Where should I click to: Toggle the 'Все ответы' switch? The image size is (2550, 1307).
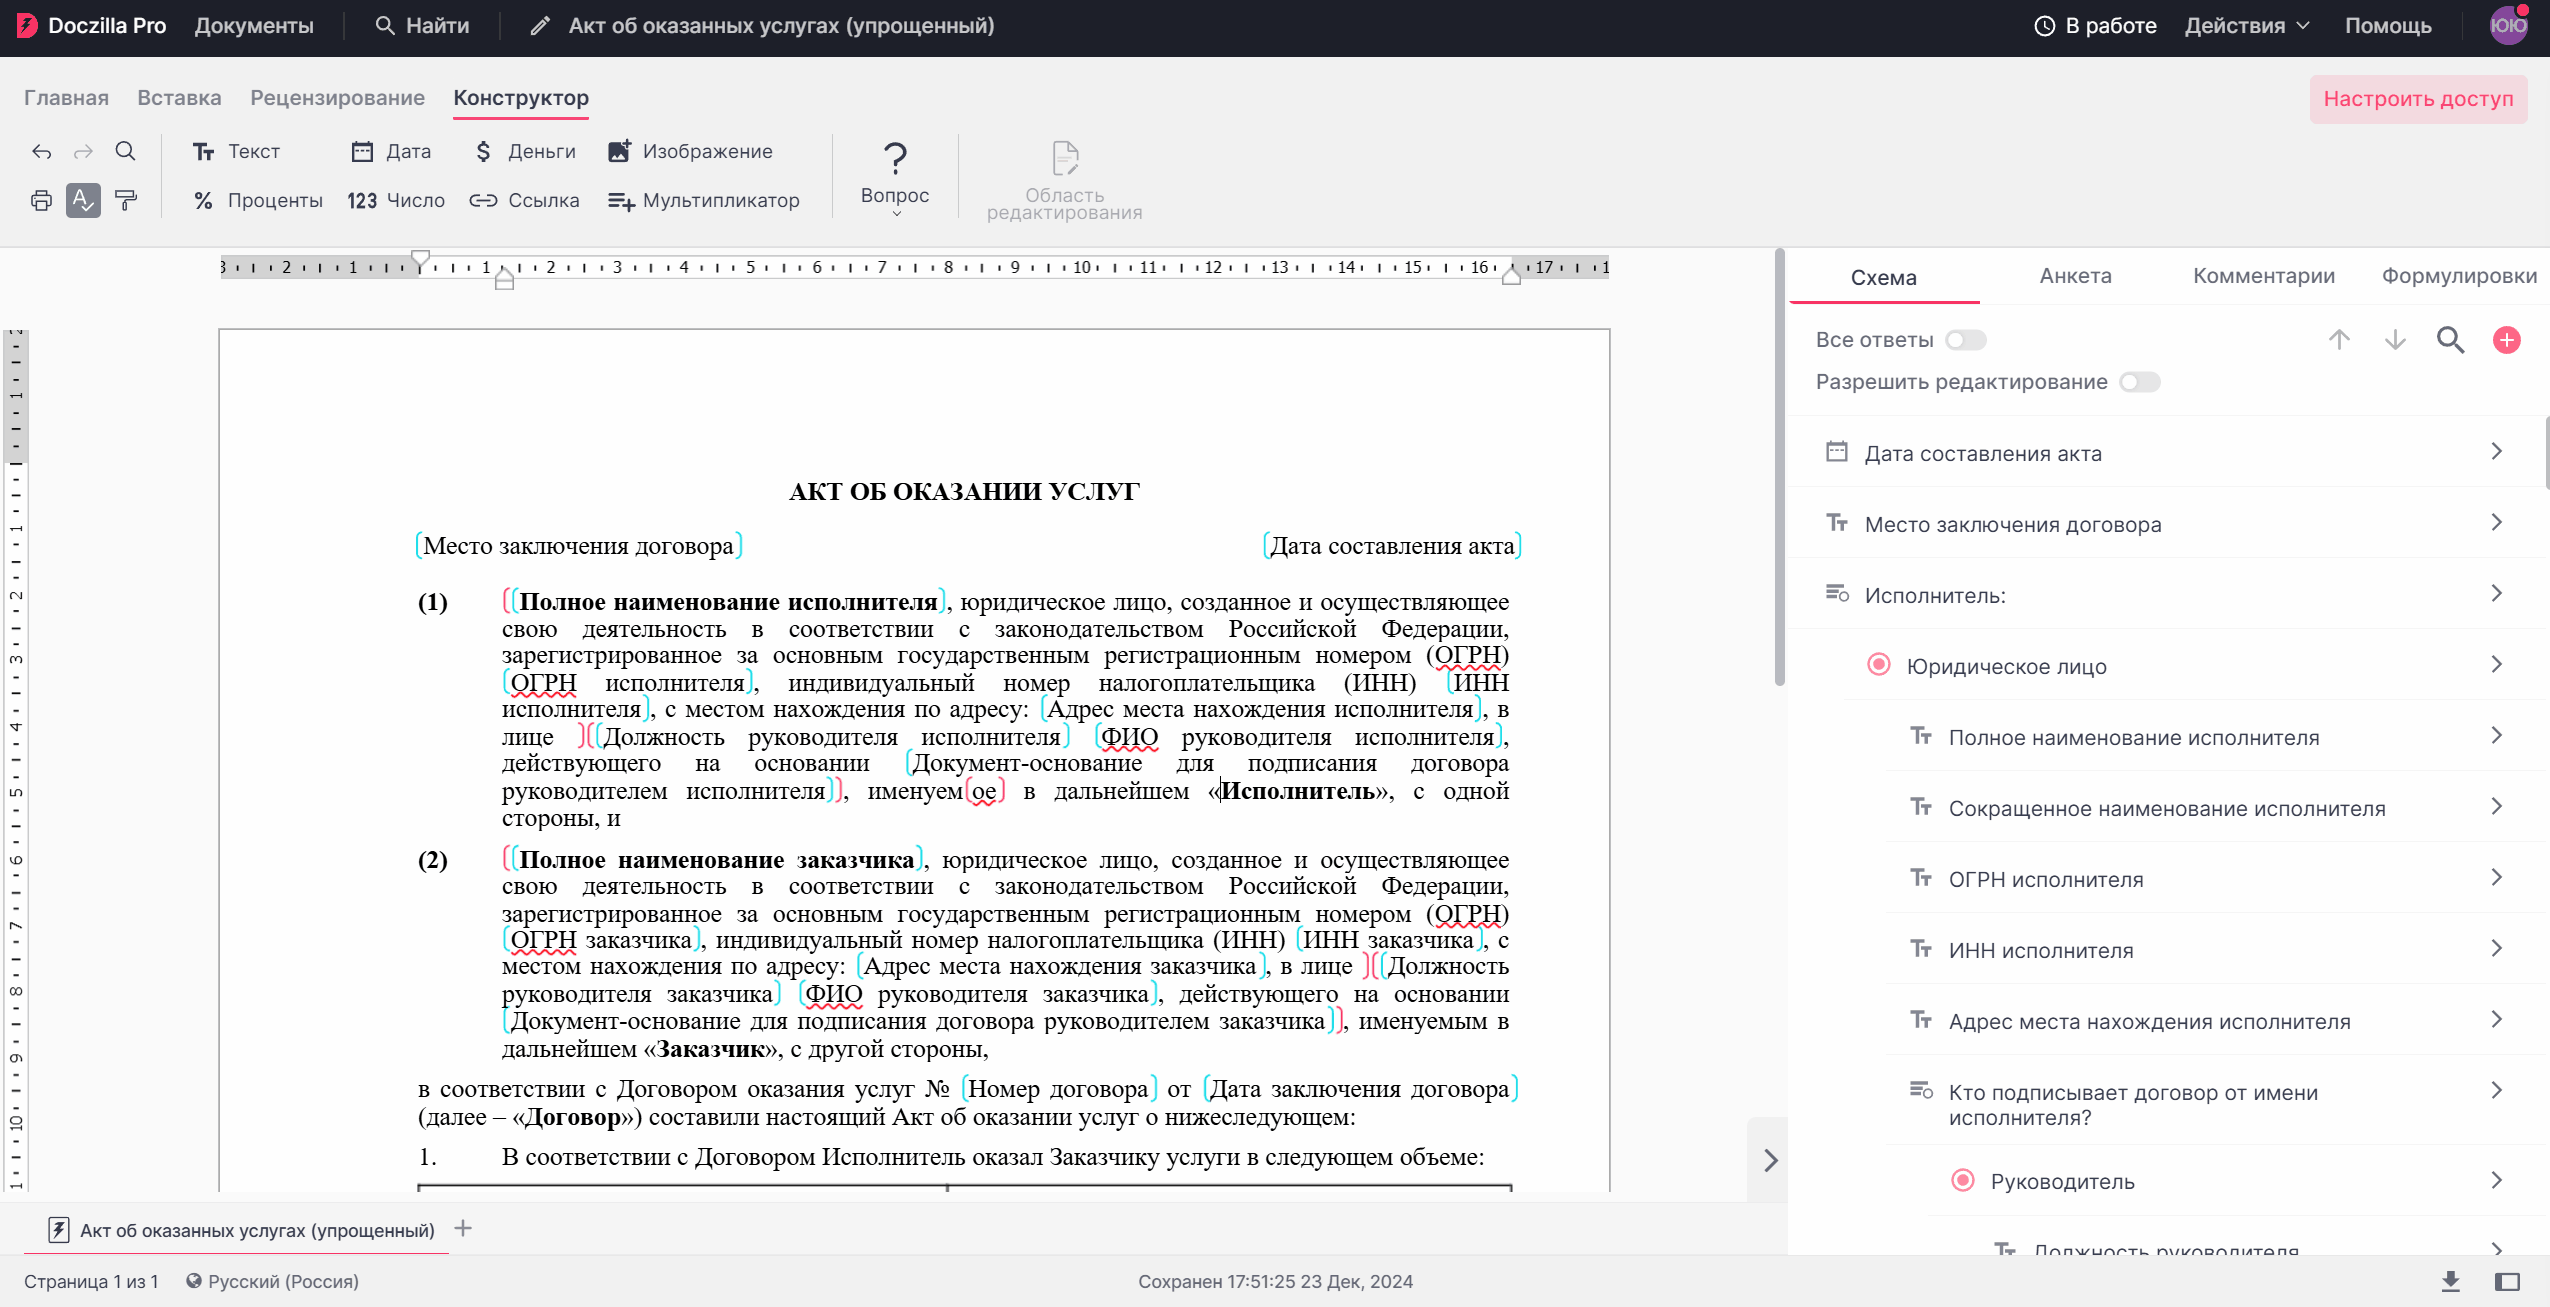[x=1965, y=341]
